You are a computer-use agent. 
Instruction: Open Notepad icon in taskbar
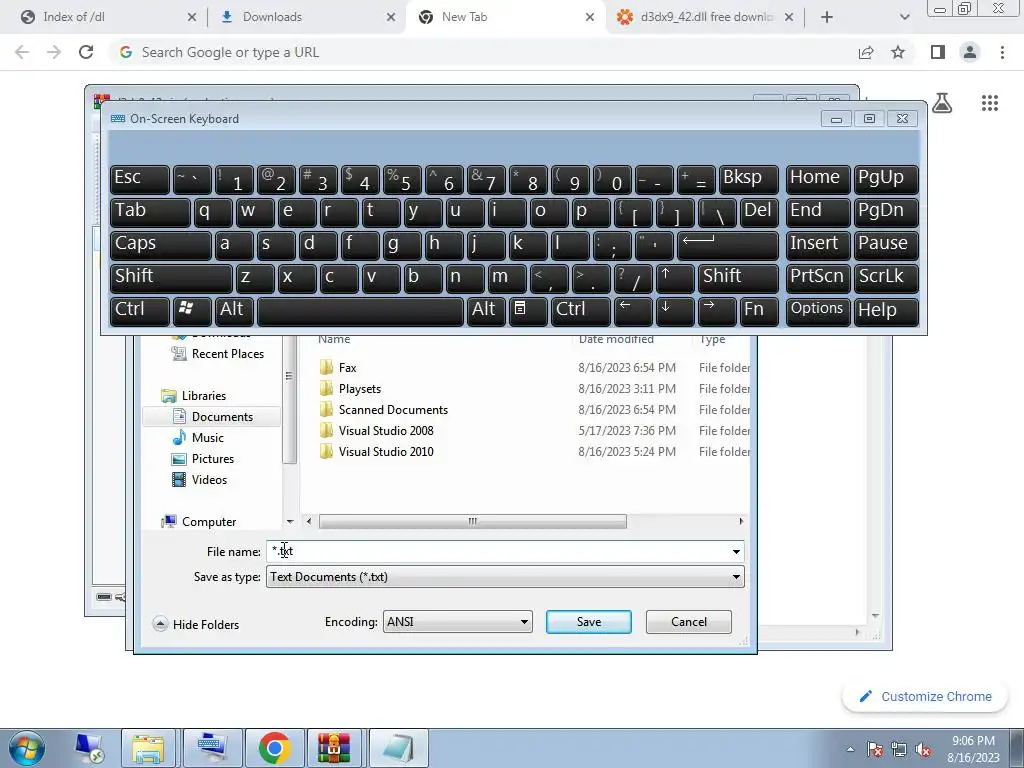[x=398, y=748]
